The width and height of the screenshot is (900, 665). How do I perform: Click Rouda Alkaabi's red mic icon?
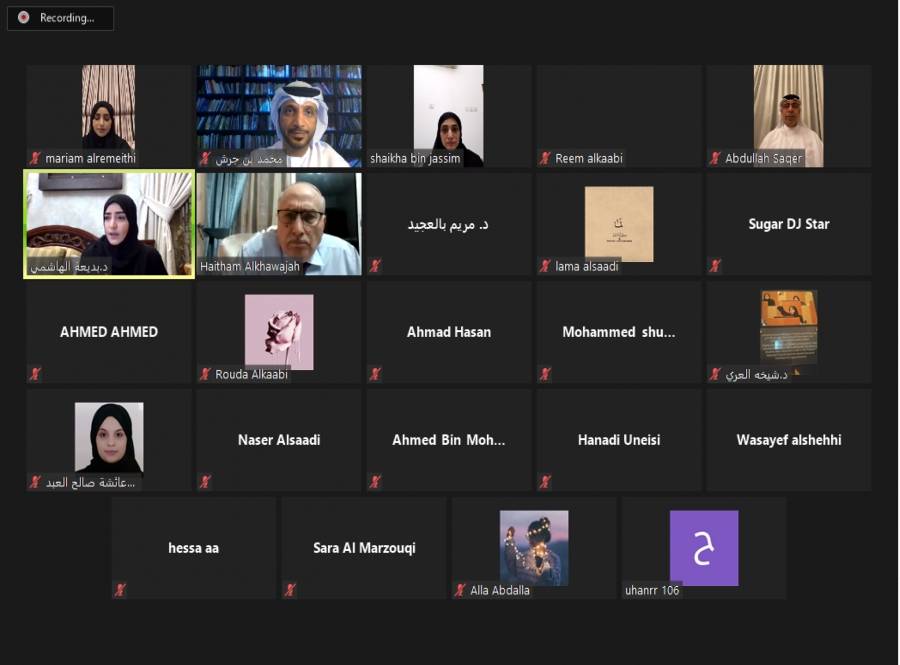click(x=204, y=373)
